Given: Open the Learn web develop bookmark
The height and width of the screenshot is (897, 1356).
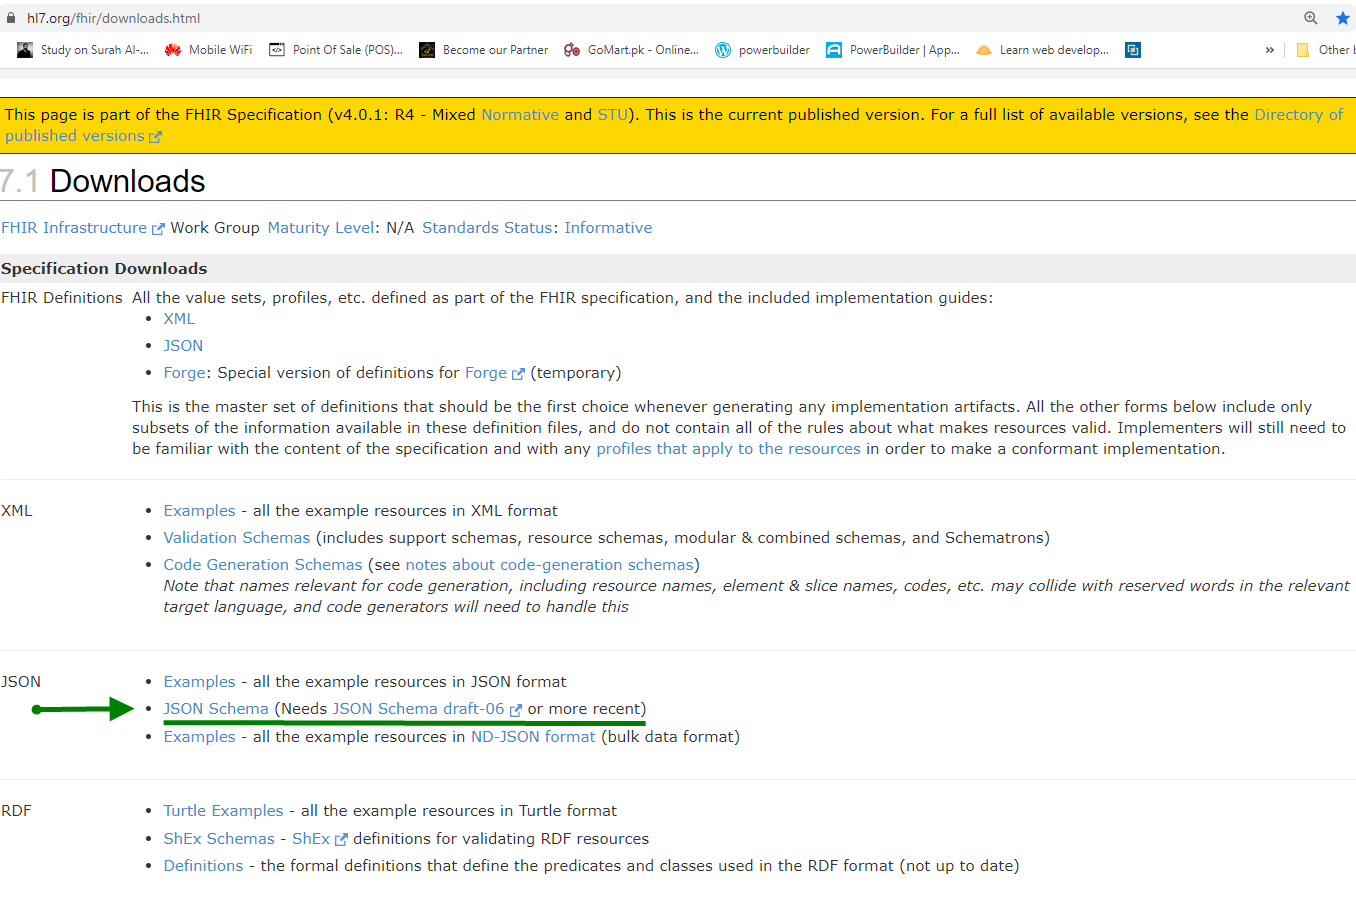Looking at the screenshot, I should coord(1042,50).
